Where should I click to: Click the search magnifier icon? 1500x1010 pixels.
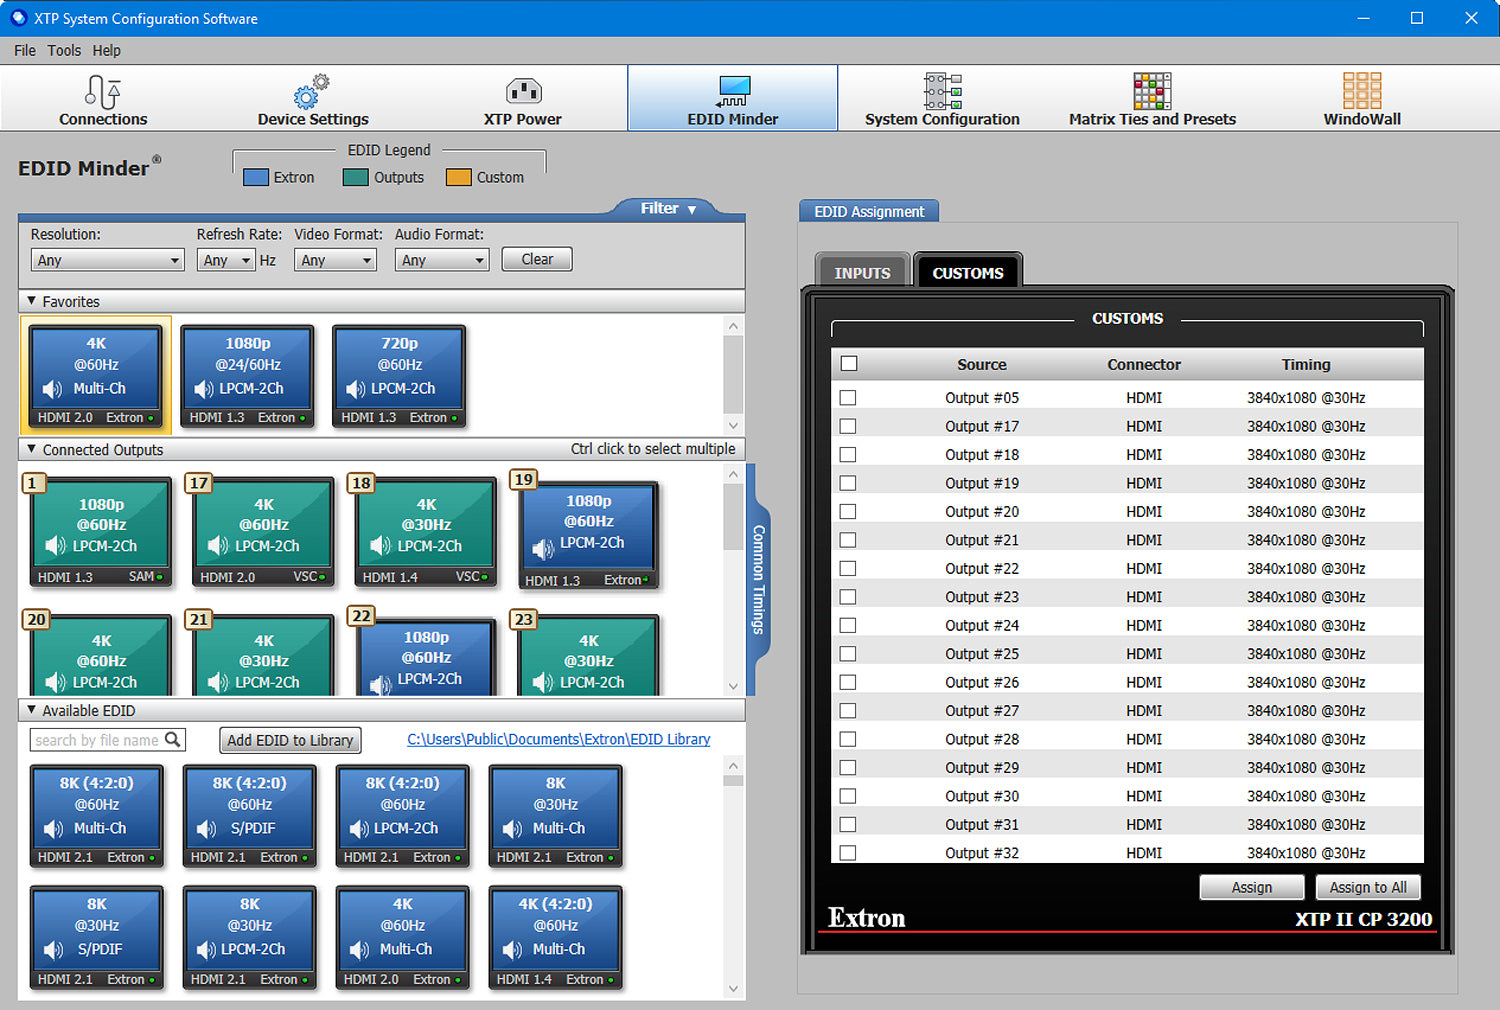coord(173,739)
